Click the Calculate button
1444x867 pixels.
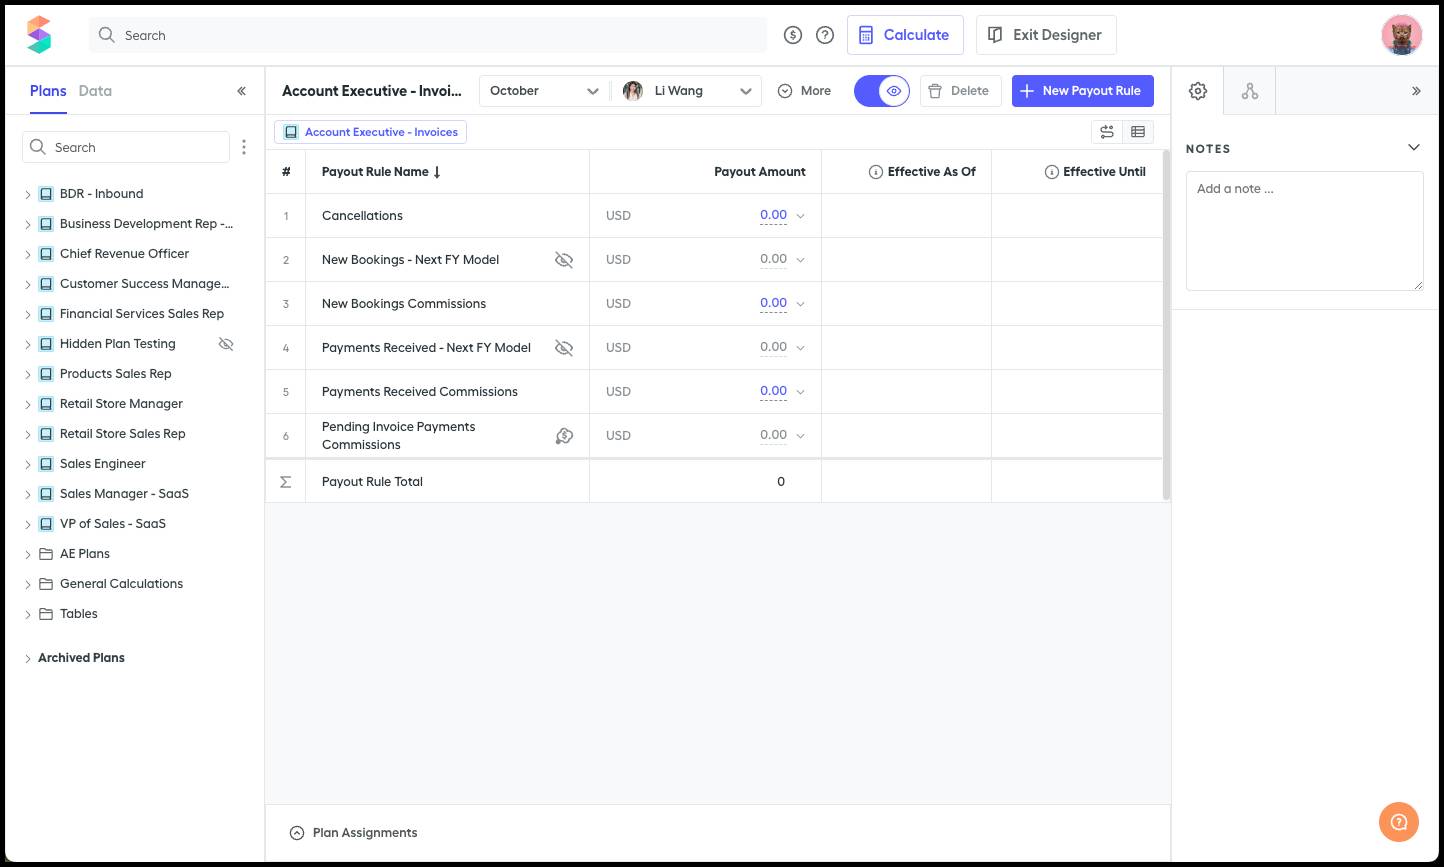coord(905,35)
